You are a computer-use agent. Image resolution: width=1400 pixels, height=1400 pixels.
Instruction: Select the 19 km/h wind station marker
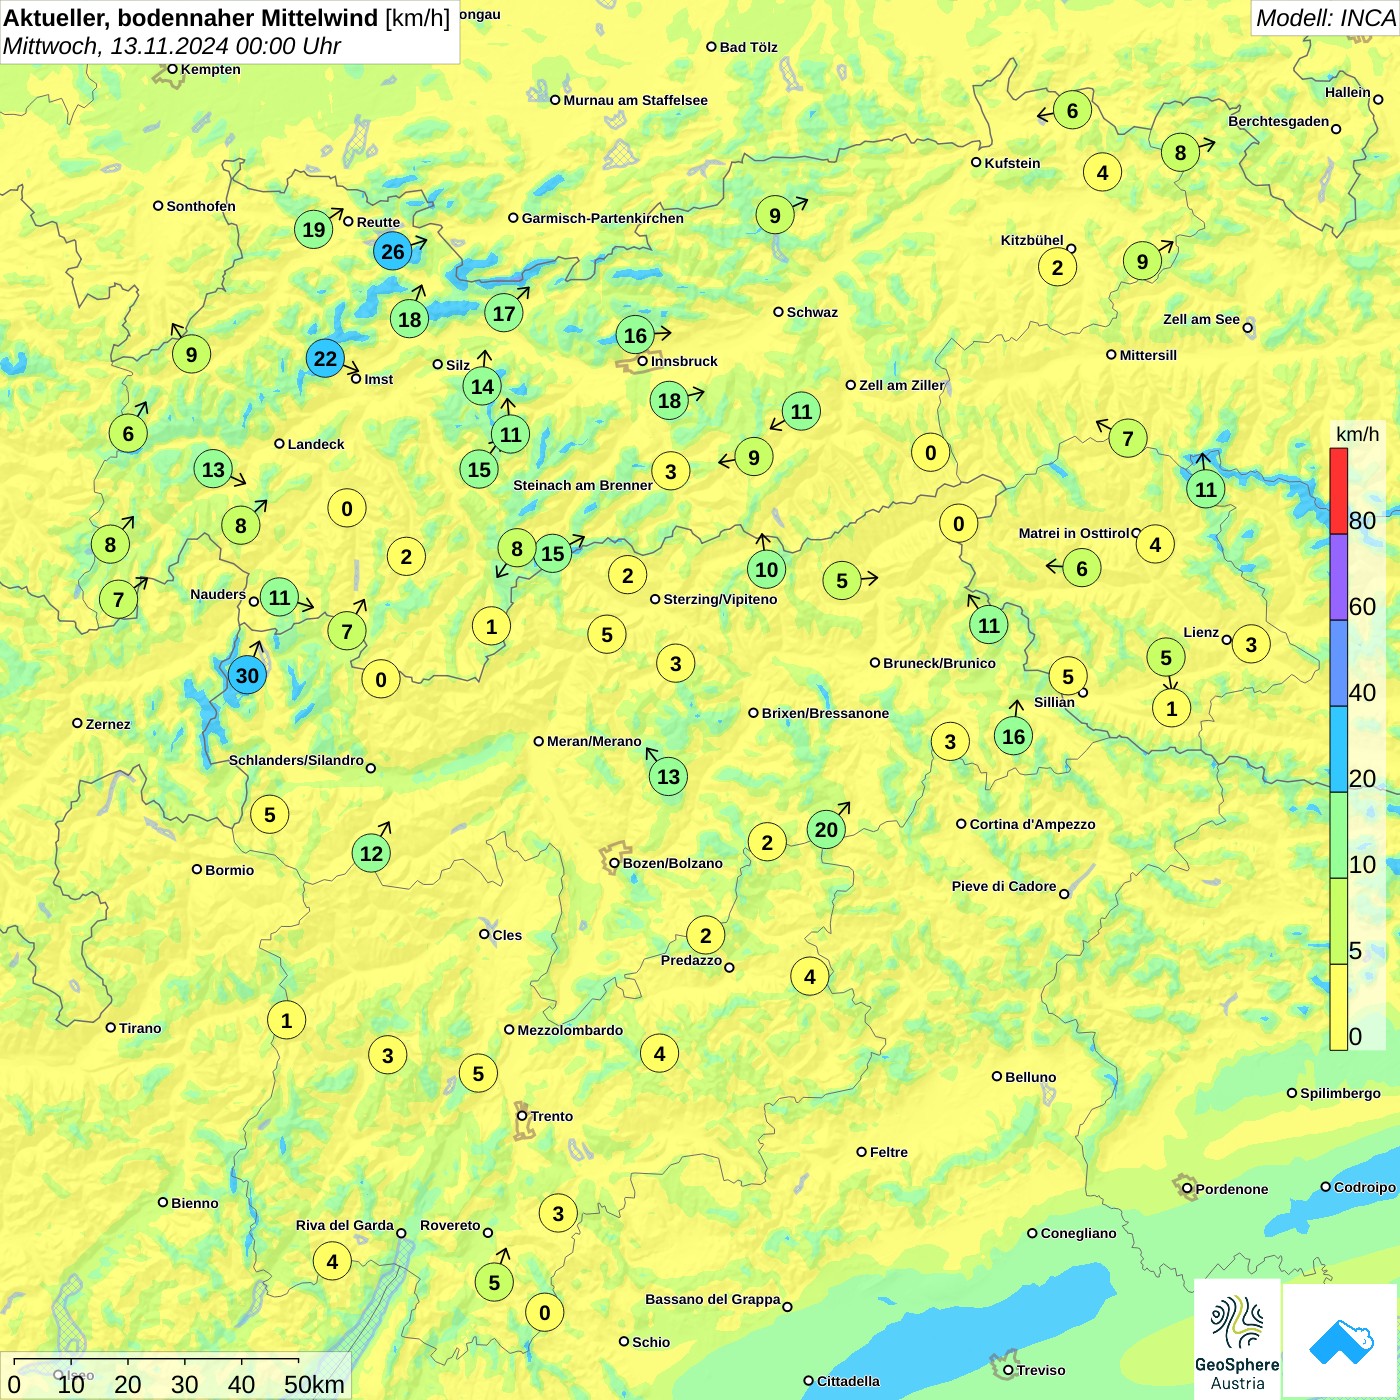[x=314, y=230]
